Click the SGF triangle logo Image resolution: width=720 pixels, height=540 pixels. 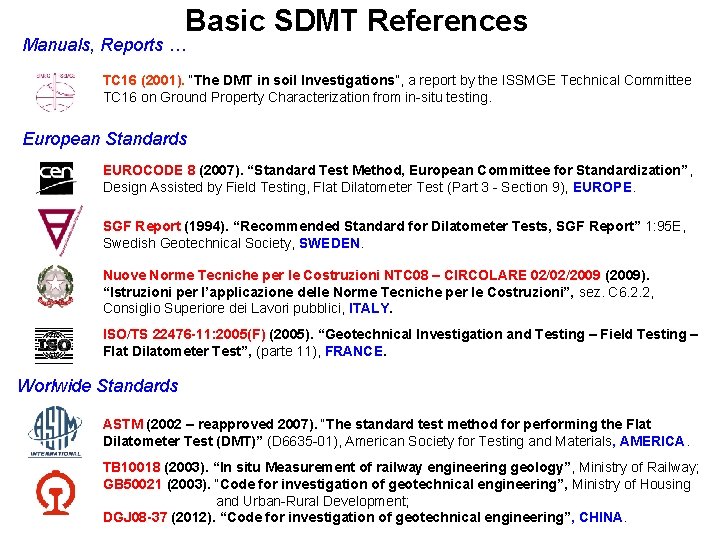tap(59, 231)
